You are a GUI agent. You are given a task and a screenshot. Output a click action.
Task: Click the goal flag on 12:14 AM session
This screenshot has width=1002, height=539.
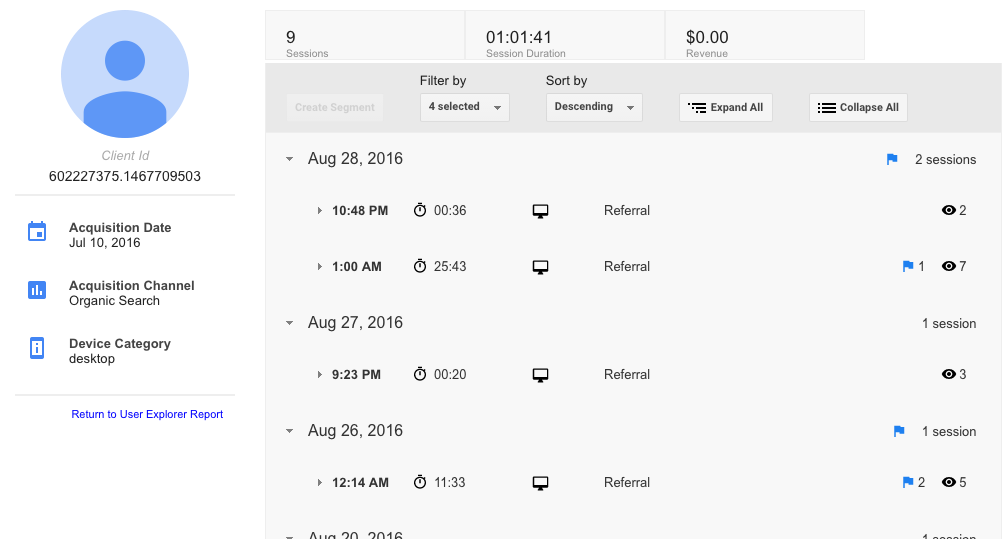908,483
